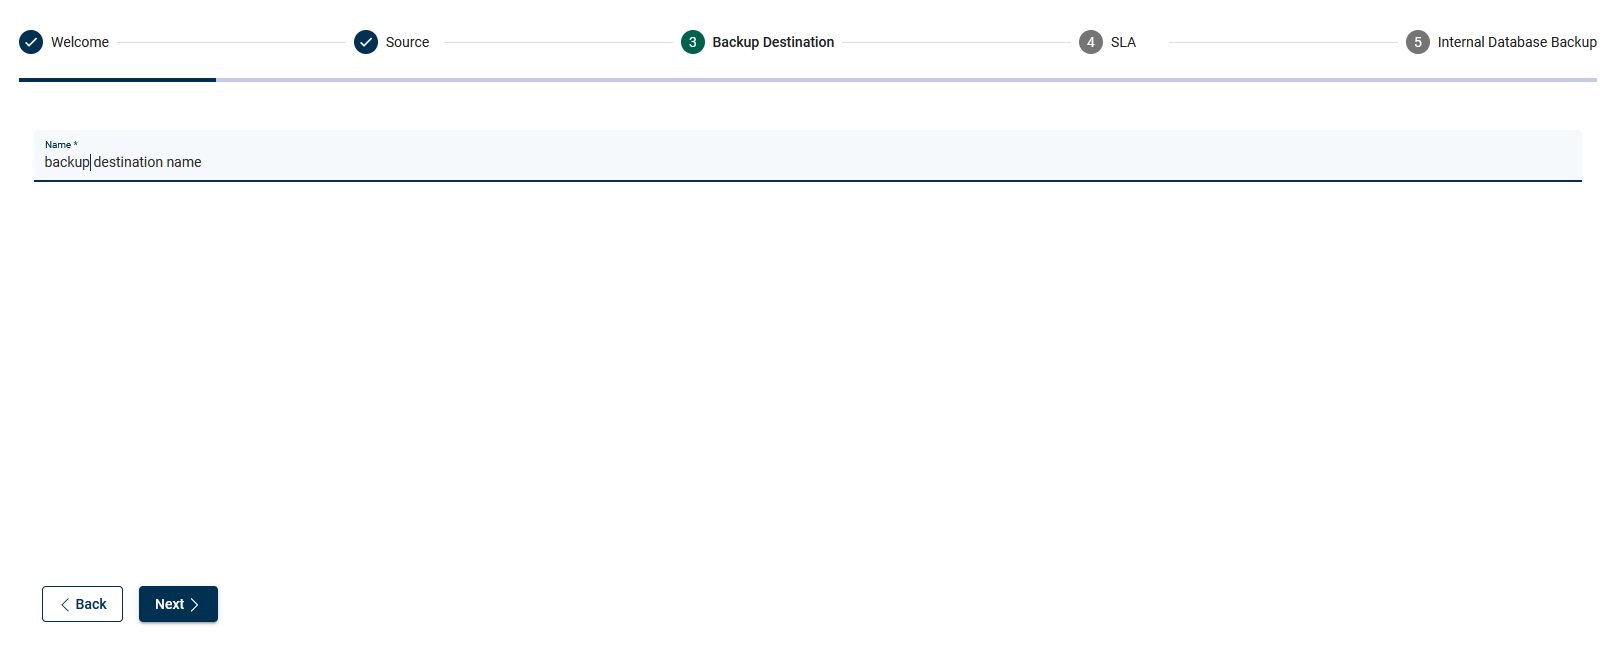Screen dimensions: 1618x658
Task: Go to the Welcome step label
Action: tap(80, 42)
